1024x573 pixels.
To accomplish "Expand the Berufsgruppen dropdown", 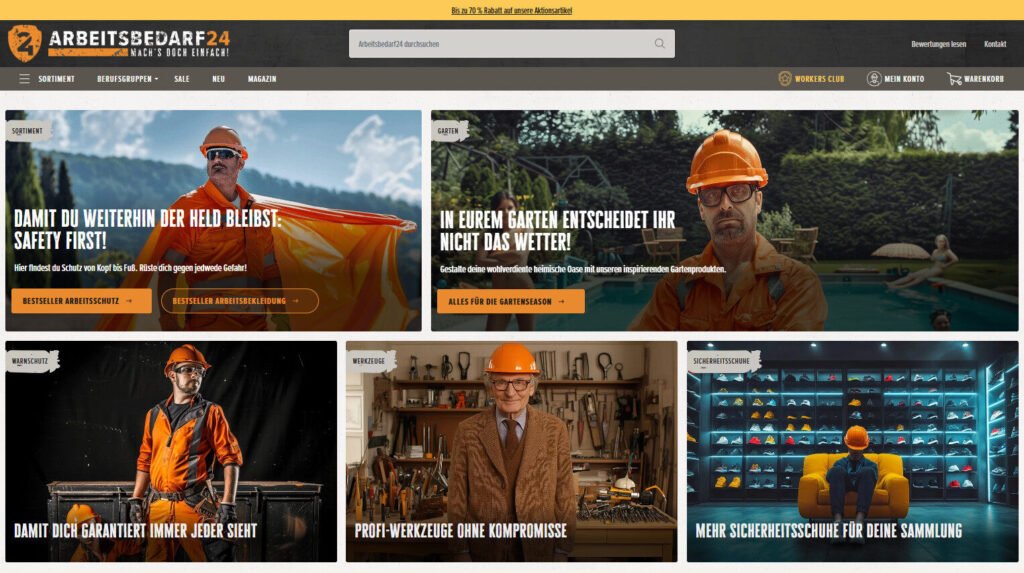I will click(x=128, y=79).
